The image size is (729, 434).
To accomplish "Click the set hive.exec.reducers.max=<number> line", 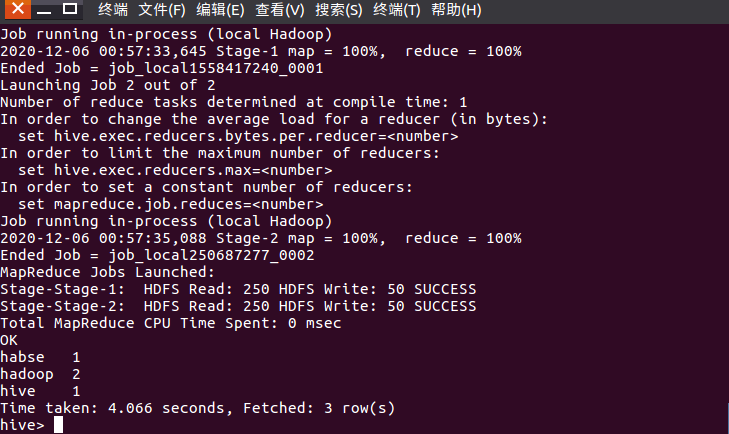I will point(175,170).
